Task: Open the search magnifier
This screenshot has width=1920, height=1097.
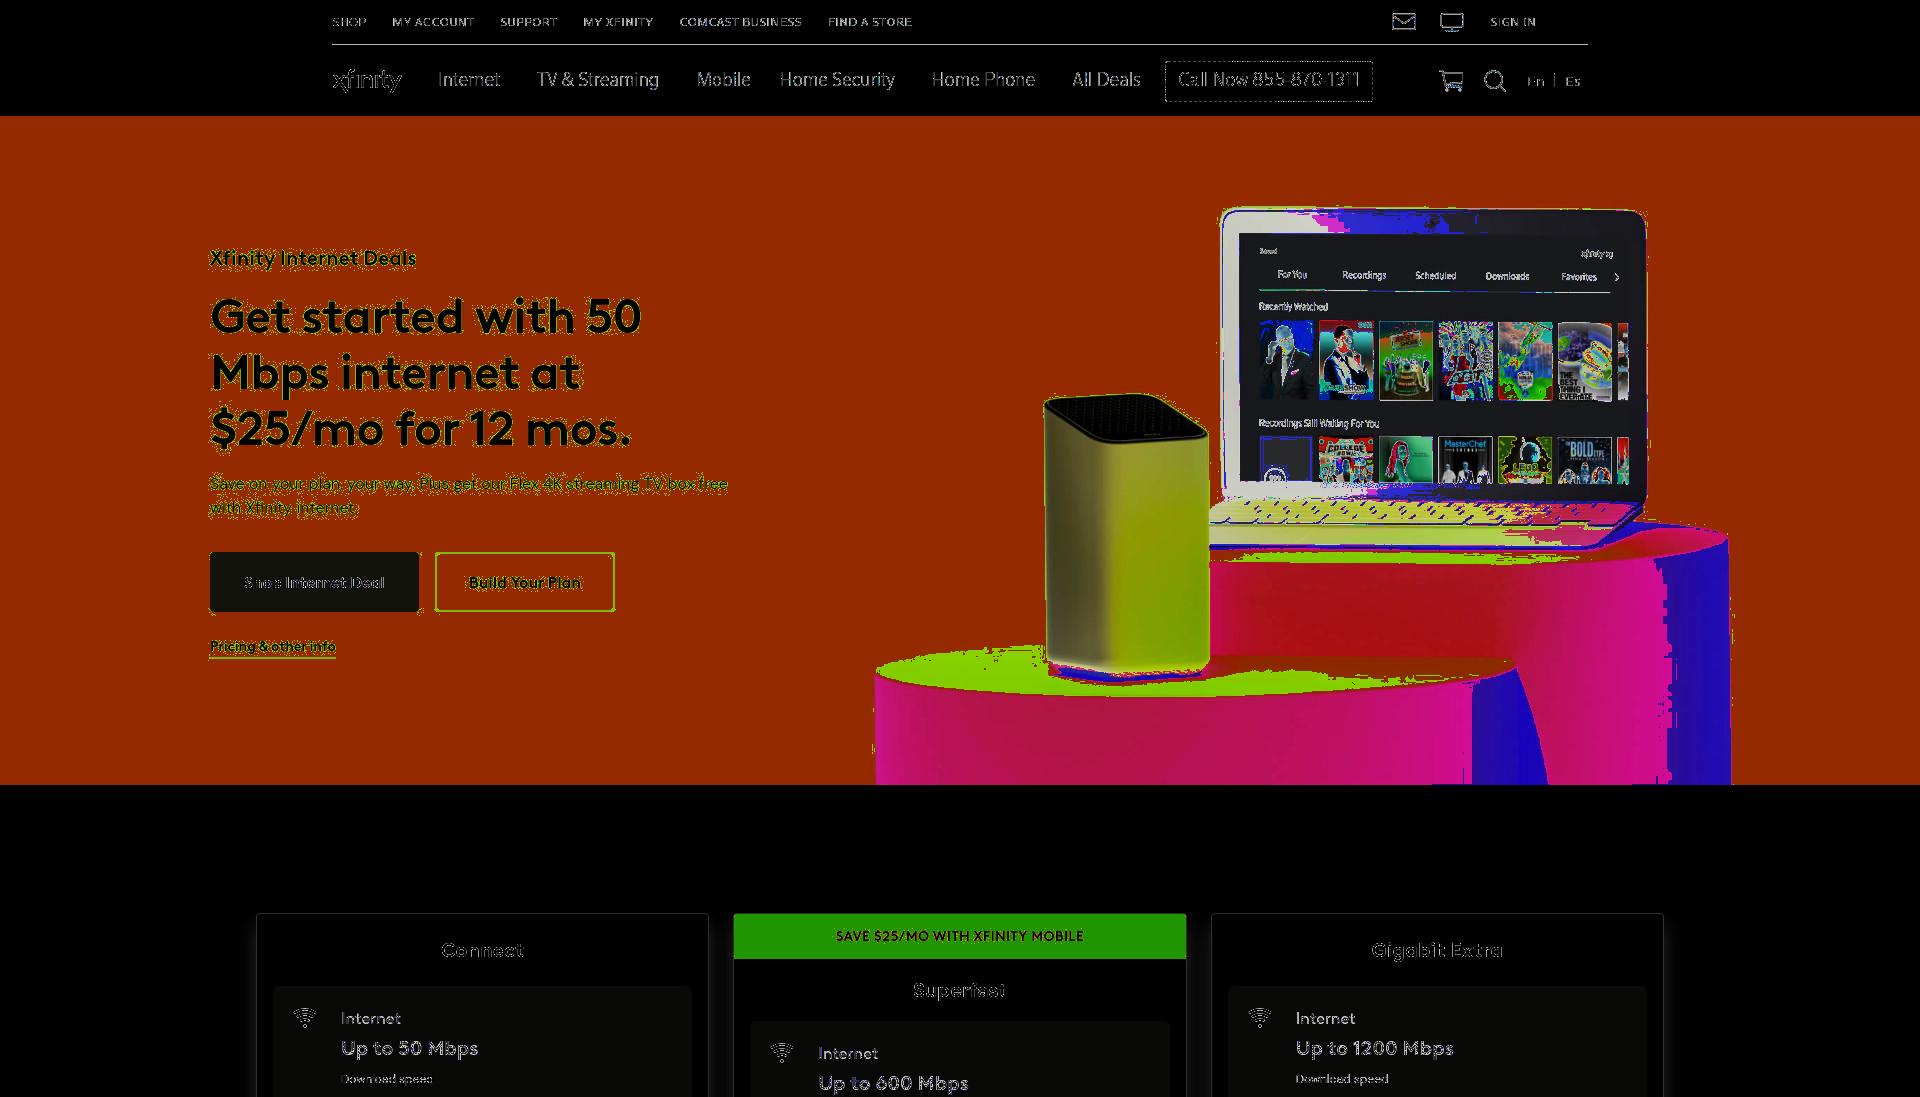Action: (1494, 81)
